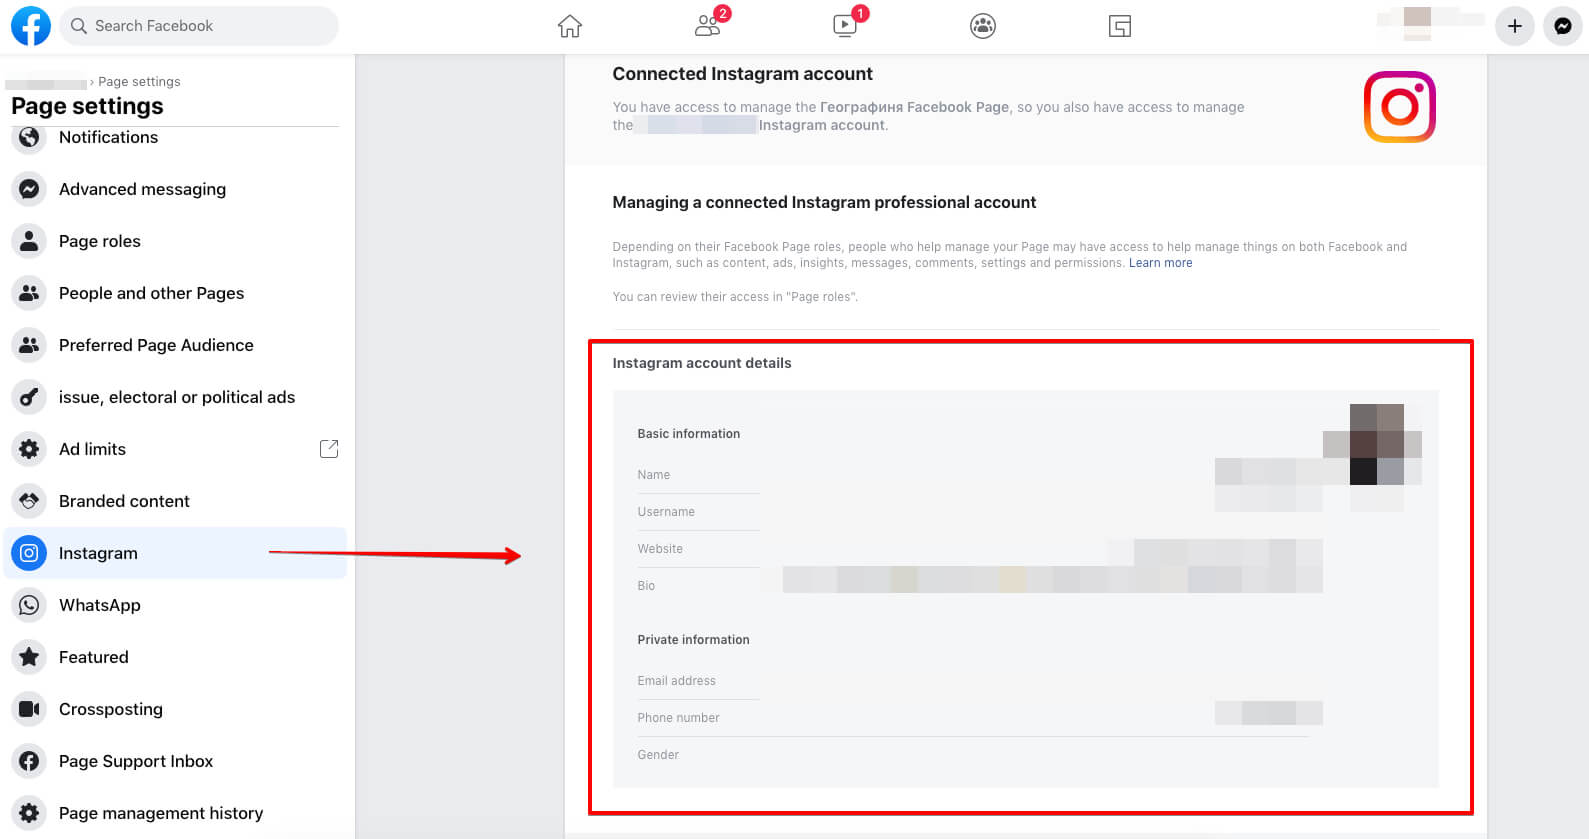Image resolution: width=1589 pixels, height=839 pixels.
Task: Click the Branded content handshake icon
Action: tap(29, 501)
